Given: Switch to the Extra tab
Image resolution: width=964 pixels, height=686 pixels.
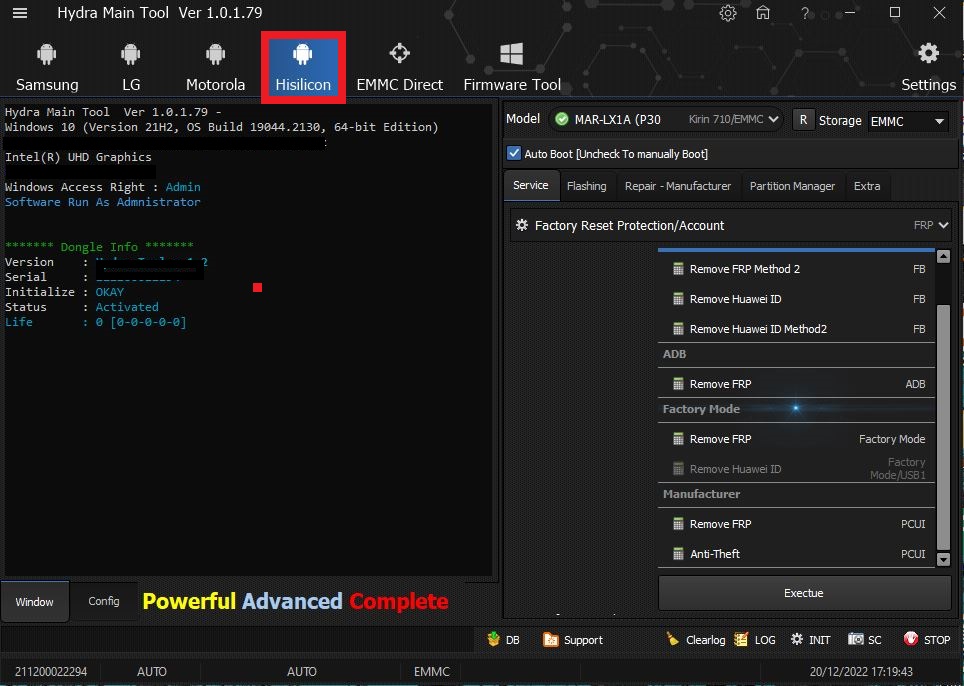Looking at the screenshot, I should (867, 186).
